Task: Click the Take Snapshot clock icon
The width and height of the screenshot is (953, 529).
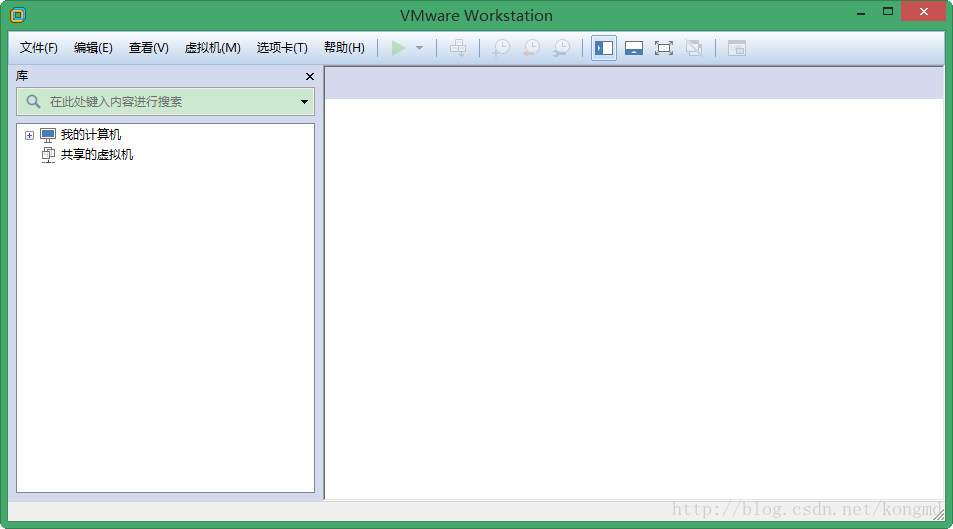Action: pos(501,48)
